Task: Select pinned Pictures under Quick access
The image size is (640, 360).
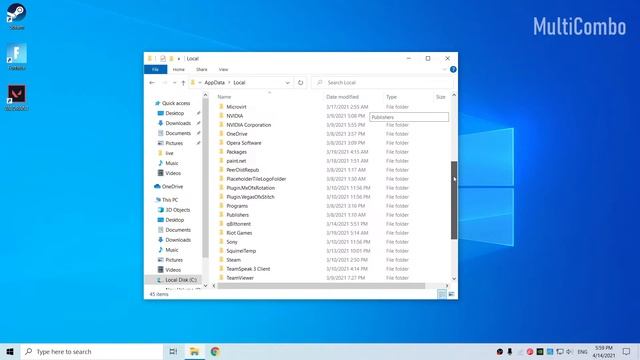Action: point(174,143)
